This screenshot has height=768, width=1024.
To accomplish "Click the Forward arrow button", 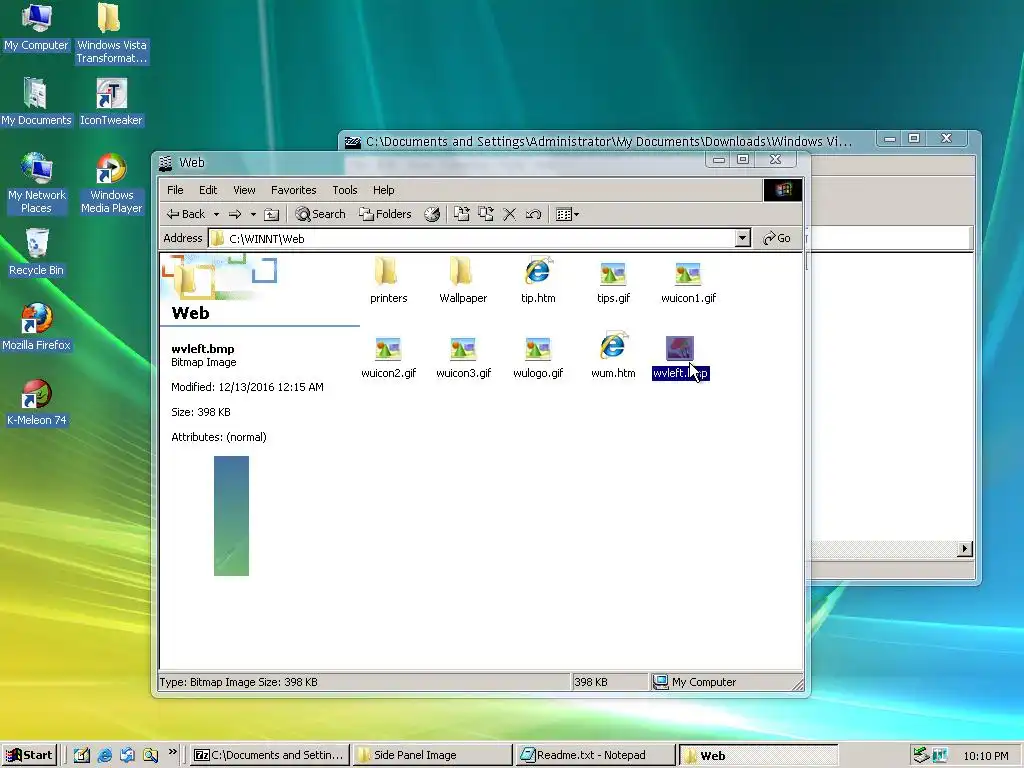I will [x=235, y=214].
